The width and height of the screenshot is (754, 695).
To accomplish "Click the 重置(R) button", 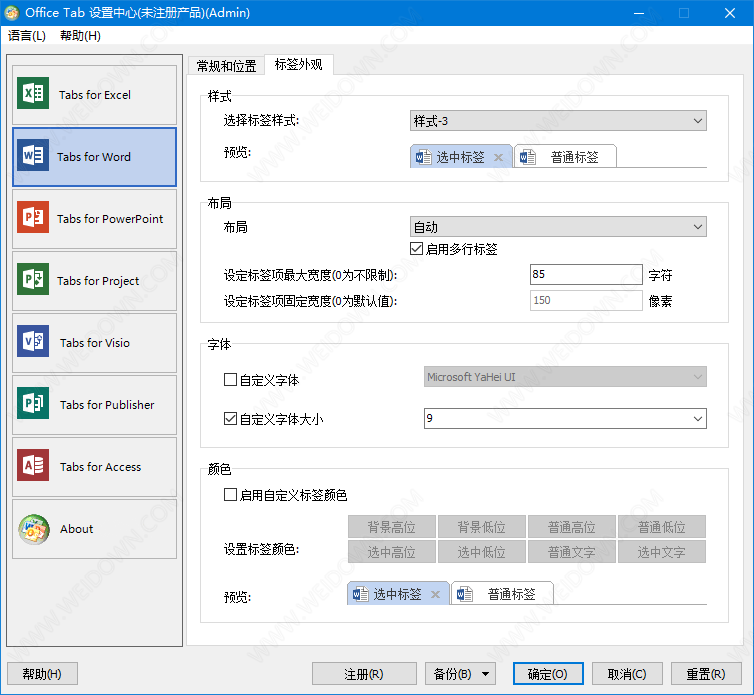I will pyautogui.click(x=706, y=674).
